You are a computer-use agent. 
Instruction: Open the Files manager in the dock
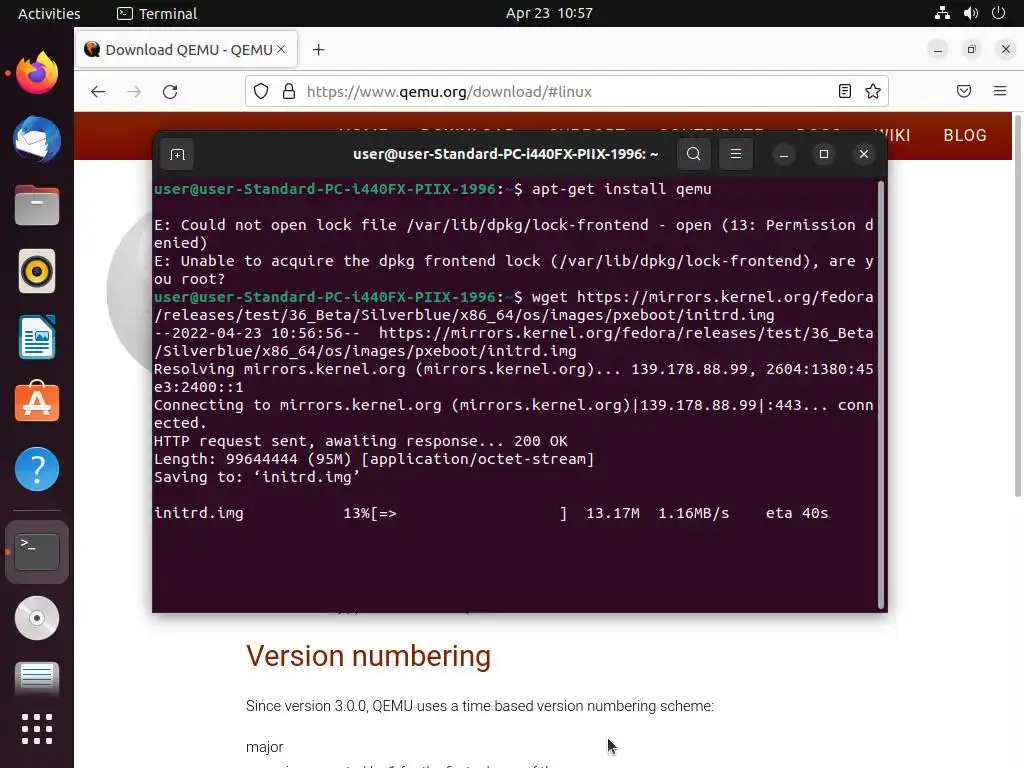pos(37,205)
